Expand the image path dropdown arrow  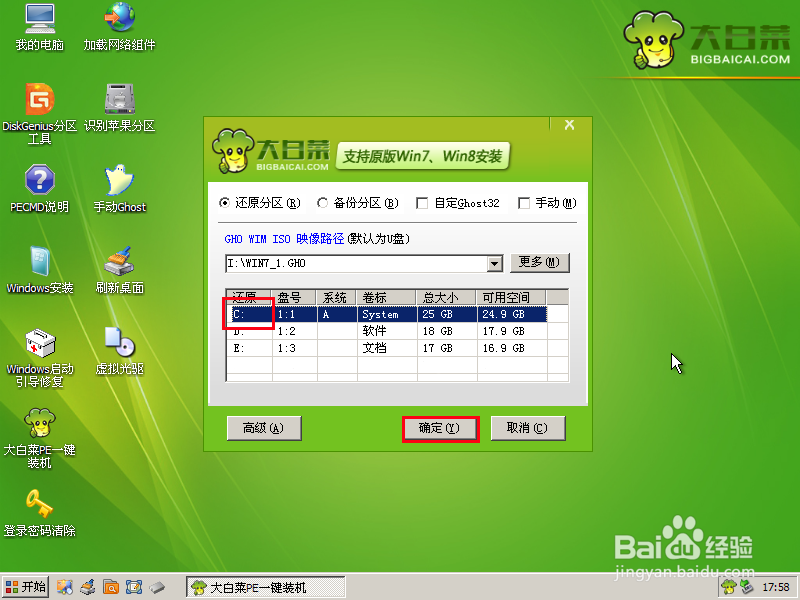[x=494, y=264]
